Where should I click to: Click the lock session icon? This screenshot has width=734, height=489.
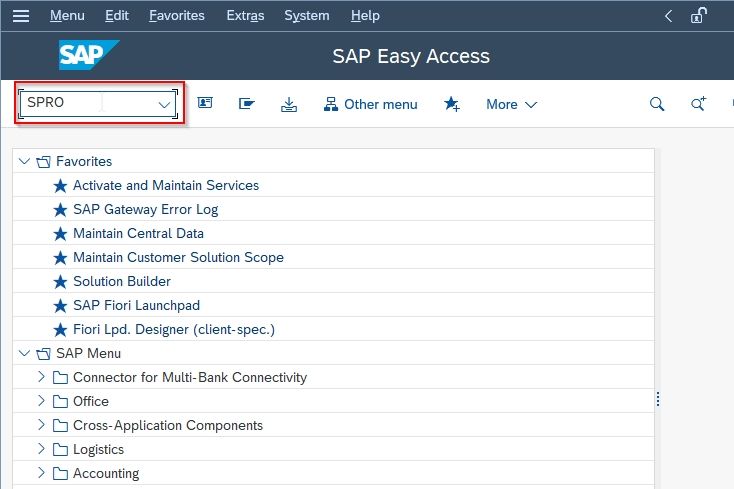[698, 15]
